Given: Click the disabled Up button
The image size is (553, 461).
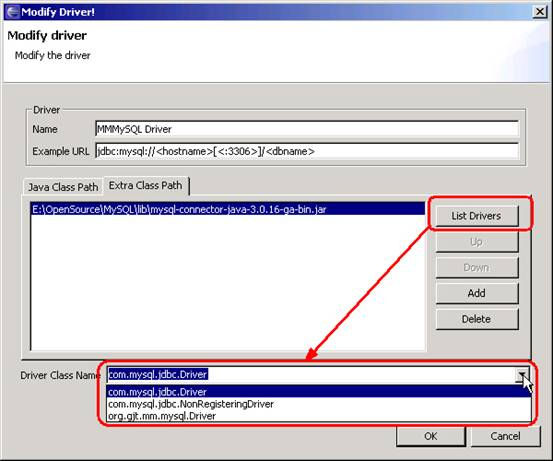Looking at the screenshot, I should pyautogui.click(x=477, y=242).
